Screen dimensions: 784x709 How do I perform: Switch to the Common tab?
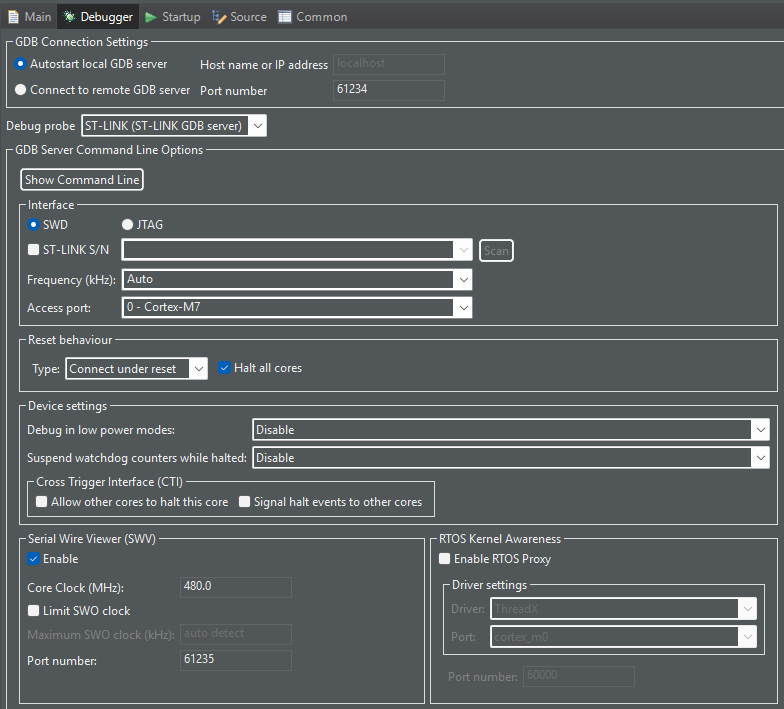(x=312, y=17)
